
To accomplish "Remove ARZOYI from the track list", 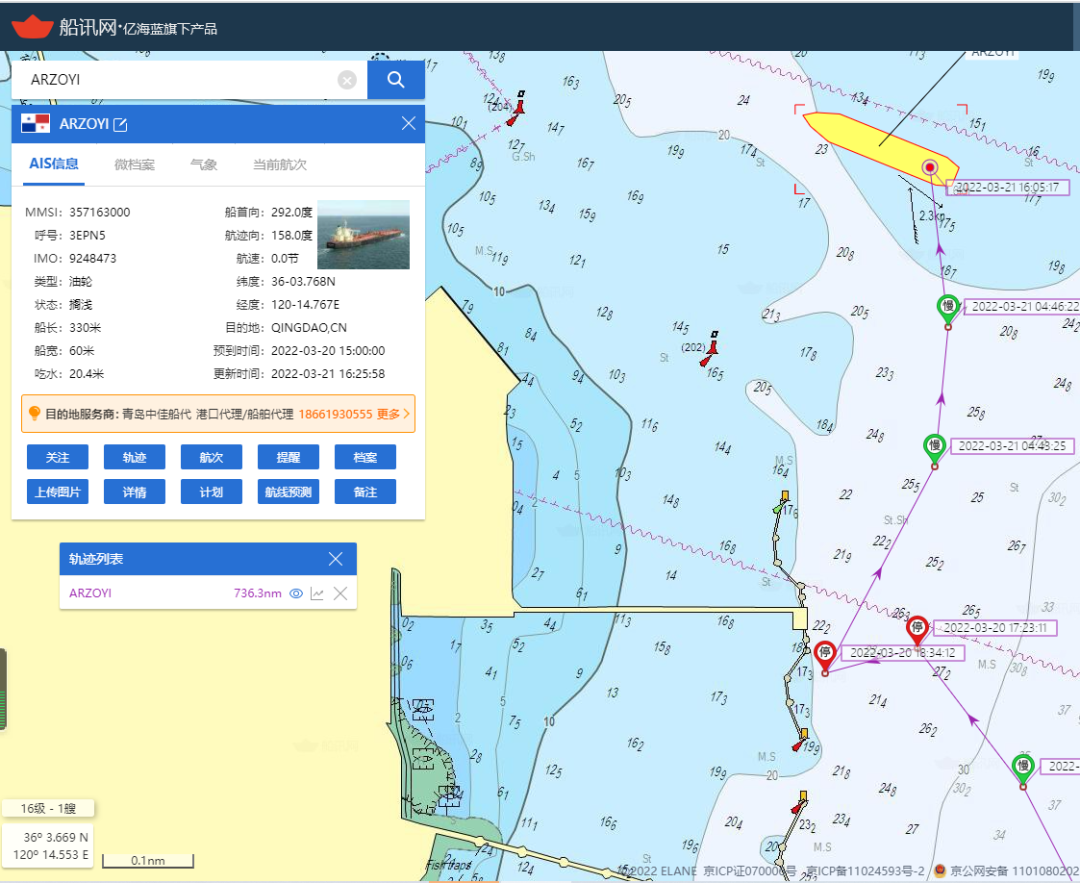I will click(x=340, y=593).
